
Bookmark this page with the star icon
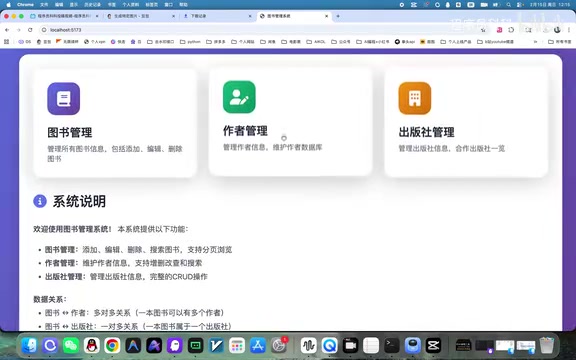pyautogui.click(x=483, y=30)
